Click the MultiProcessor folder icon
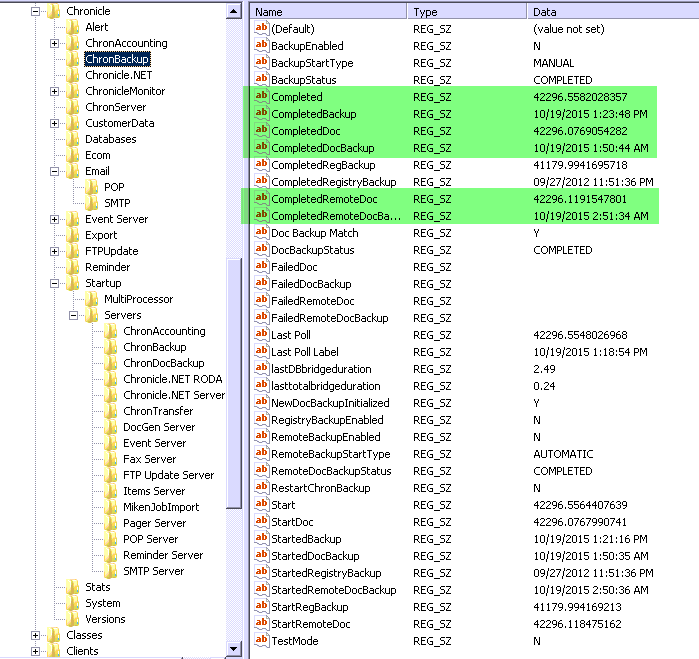The width and height of the screenshot is (699, 659). (x=92, y=299)
